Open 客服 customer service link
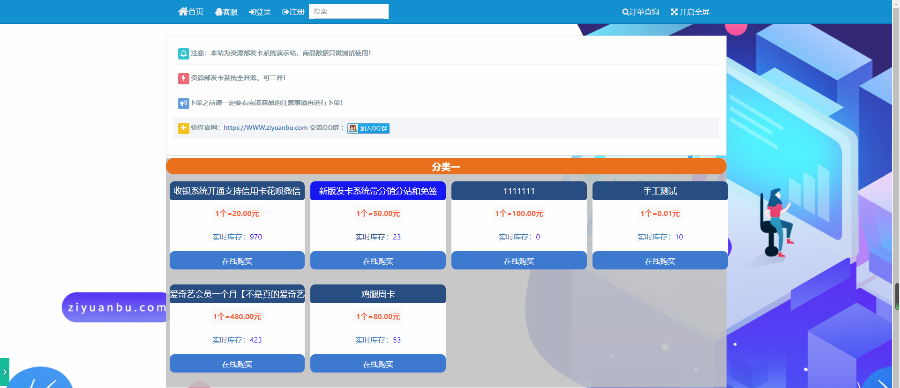Image resolution: width=900 pixels, height=388 pixels. click(x=226, y=11)
